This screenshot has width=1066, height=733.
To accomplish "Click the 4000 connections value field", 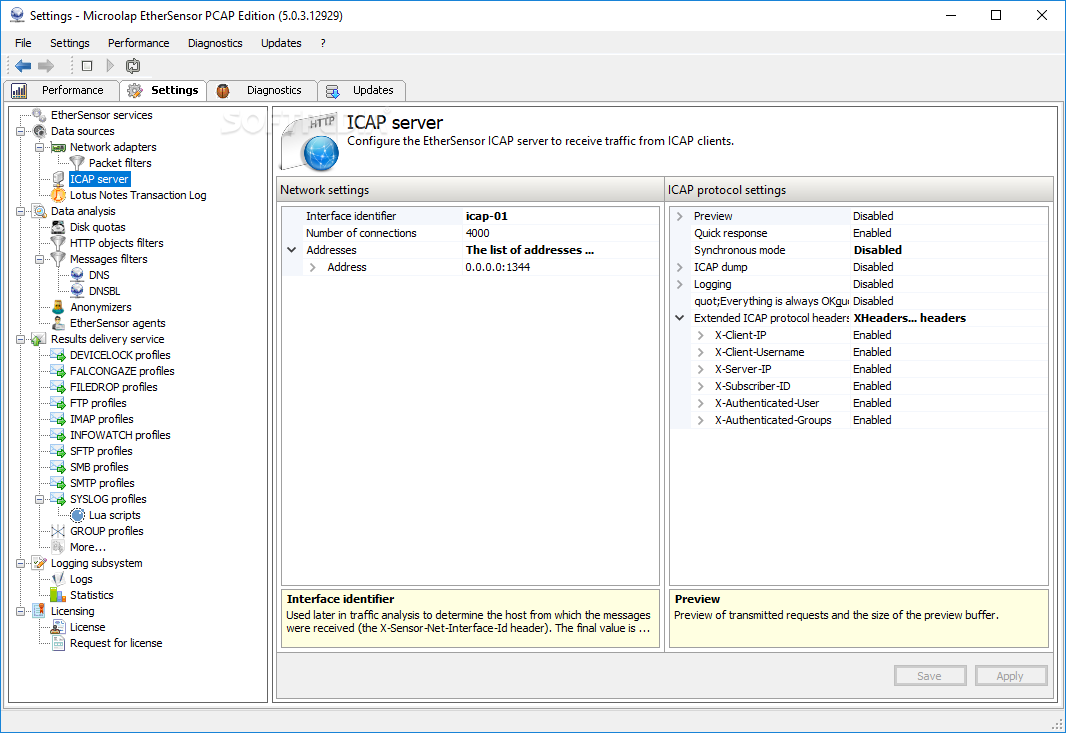I will click(477, 233).
